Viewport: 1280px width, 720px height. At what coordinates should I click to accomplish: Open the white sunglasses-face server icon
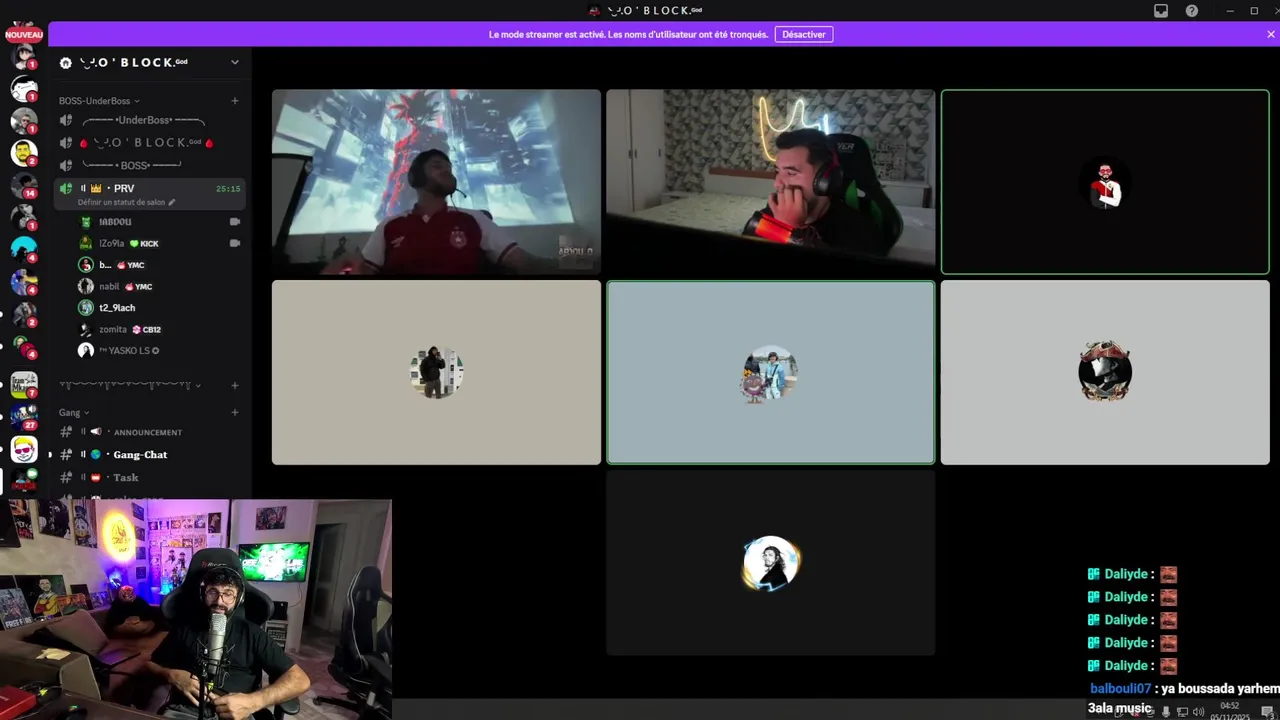(24, 449)
